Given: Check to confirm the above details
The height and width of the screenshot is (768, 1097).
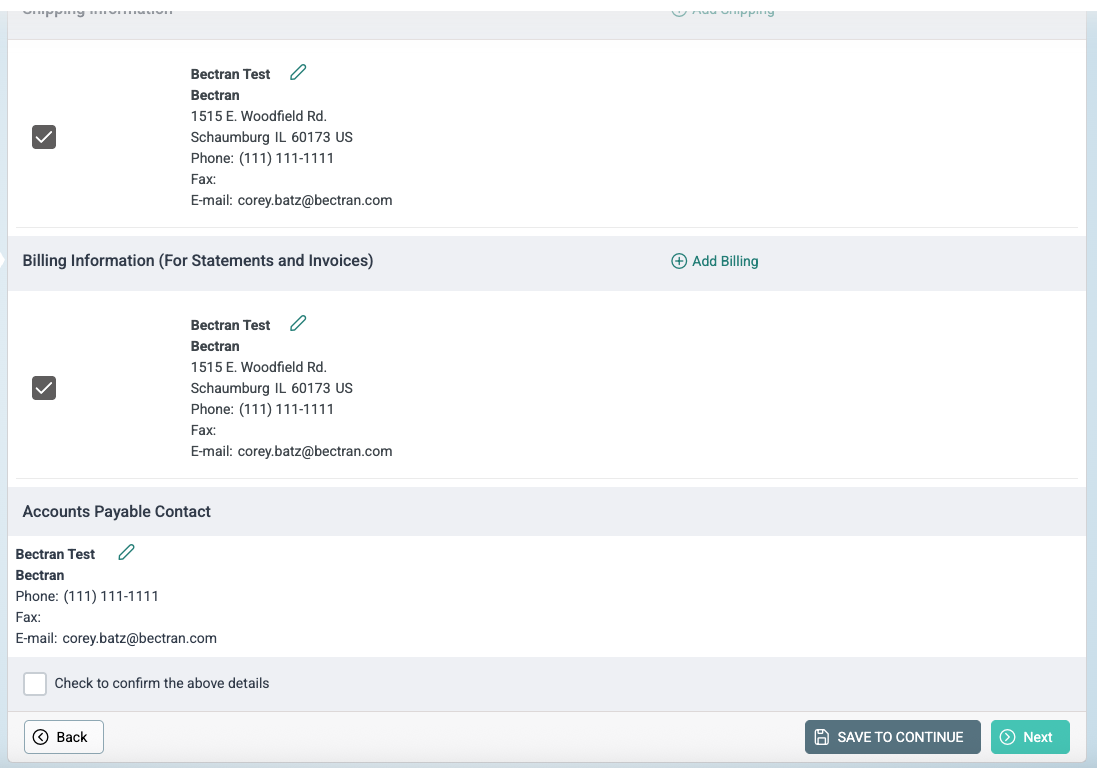Looking at the screenshot, I should tap(35, 683).
